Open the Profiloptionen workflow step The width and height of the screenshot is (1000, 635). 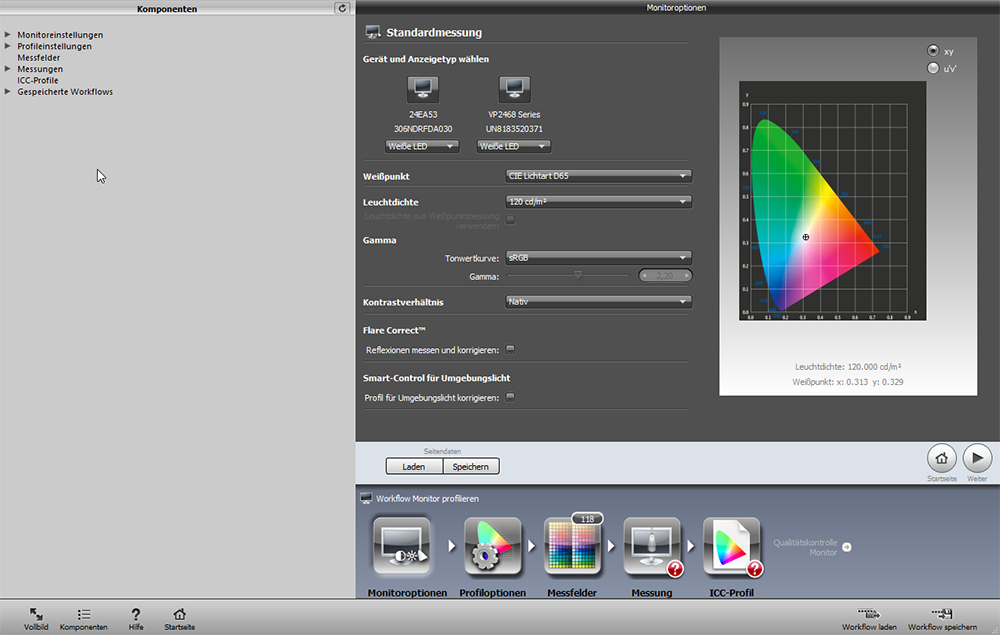[x=492, y=547]
